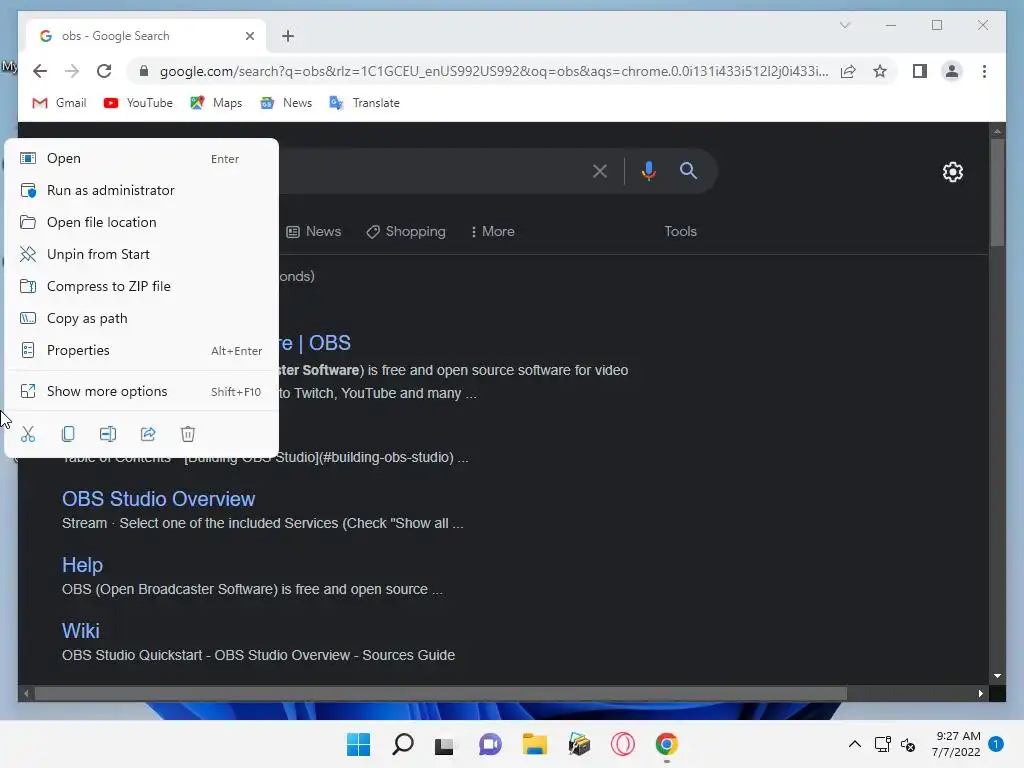This screenshot has height=768, width=1024.
Task: Open taskbar Search magnifier
Action: [403, 744]
